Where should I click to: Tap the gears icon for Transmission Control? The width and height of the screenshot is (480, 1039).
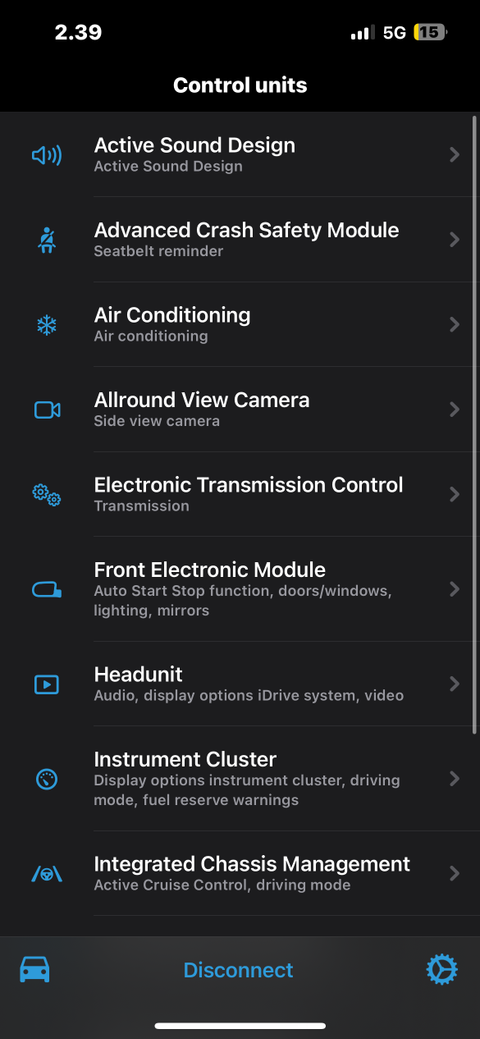click(46, 495)
